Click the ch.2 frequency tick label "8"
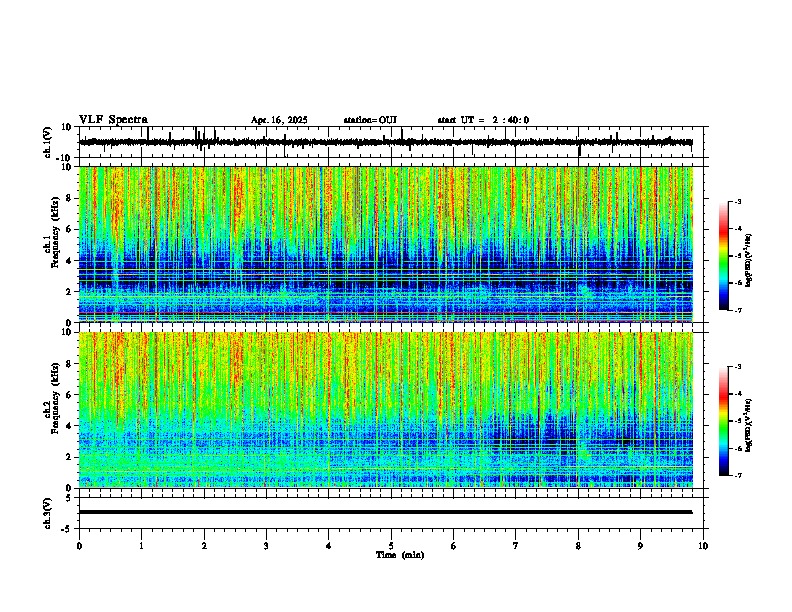 69,364
